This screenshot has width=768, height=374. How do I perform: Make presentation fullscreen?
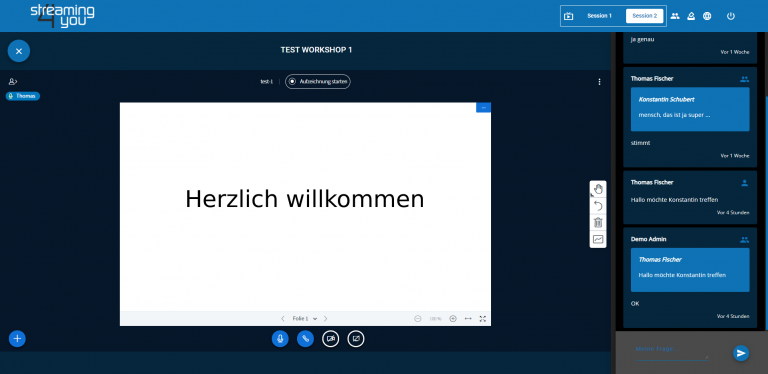(483, 319)
